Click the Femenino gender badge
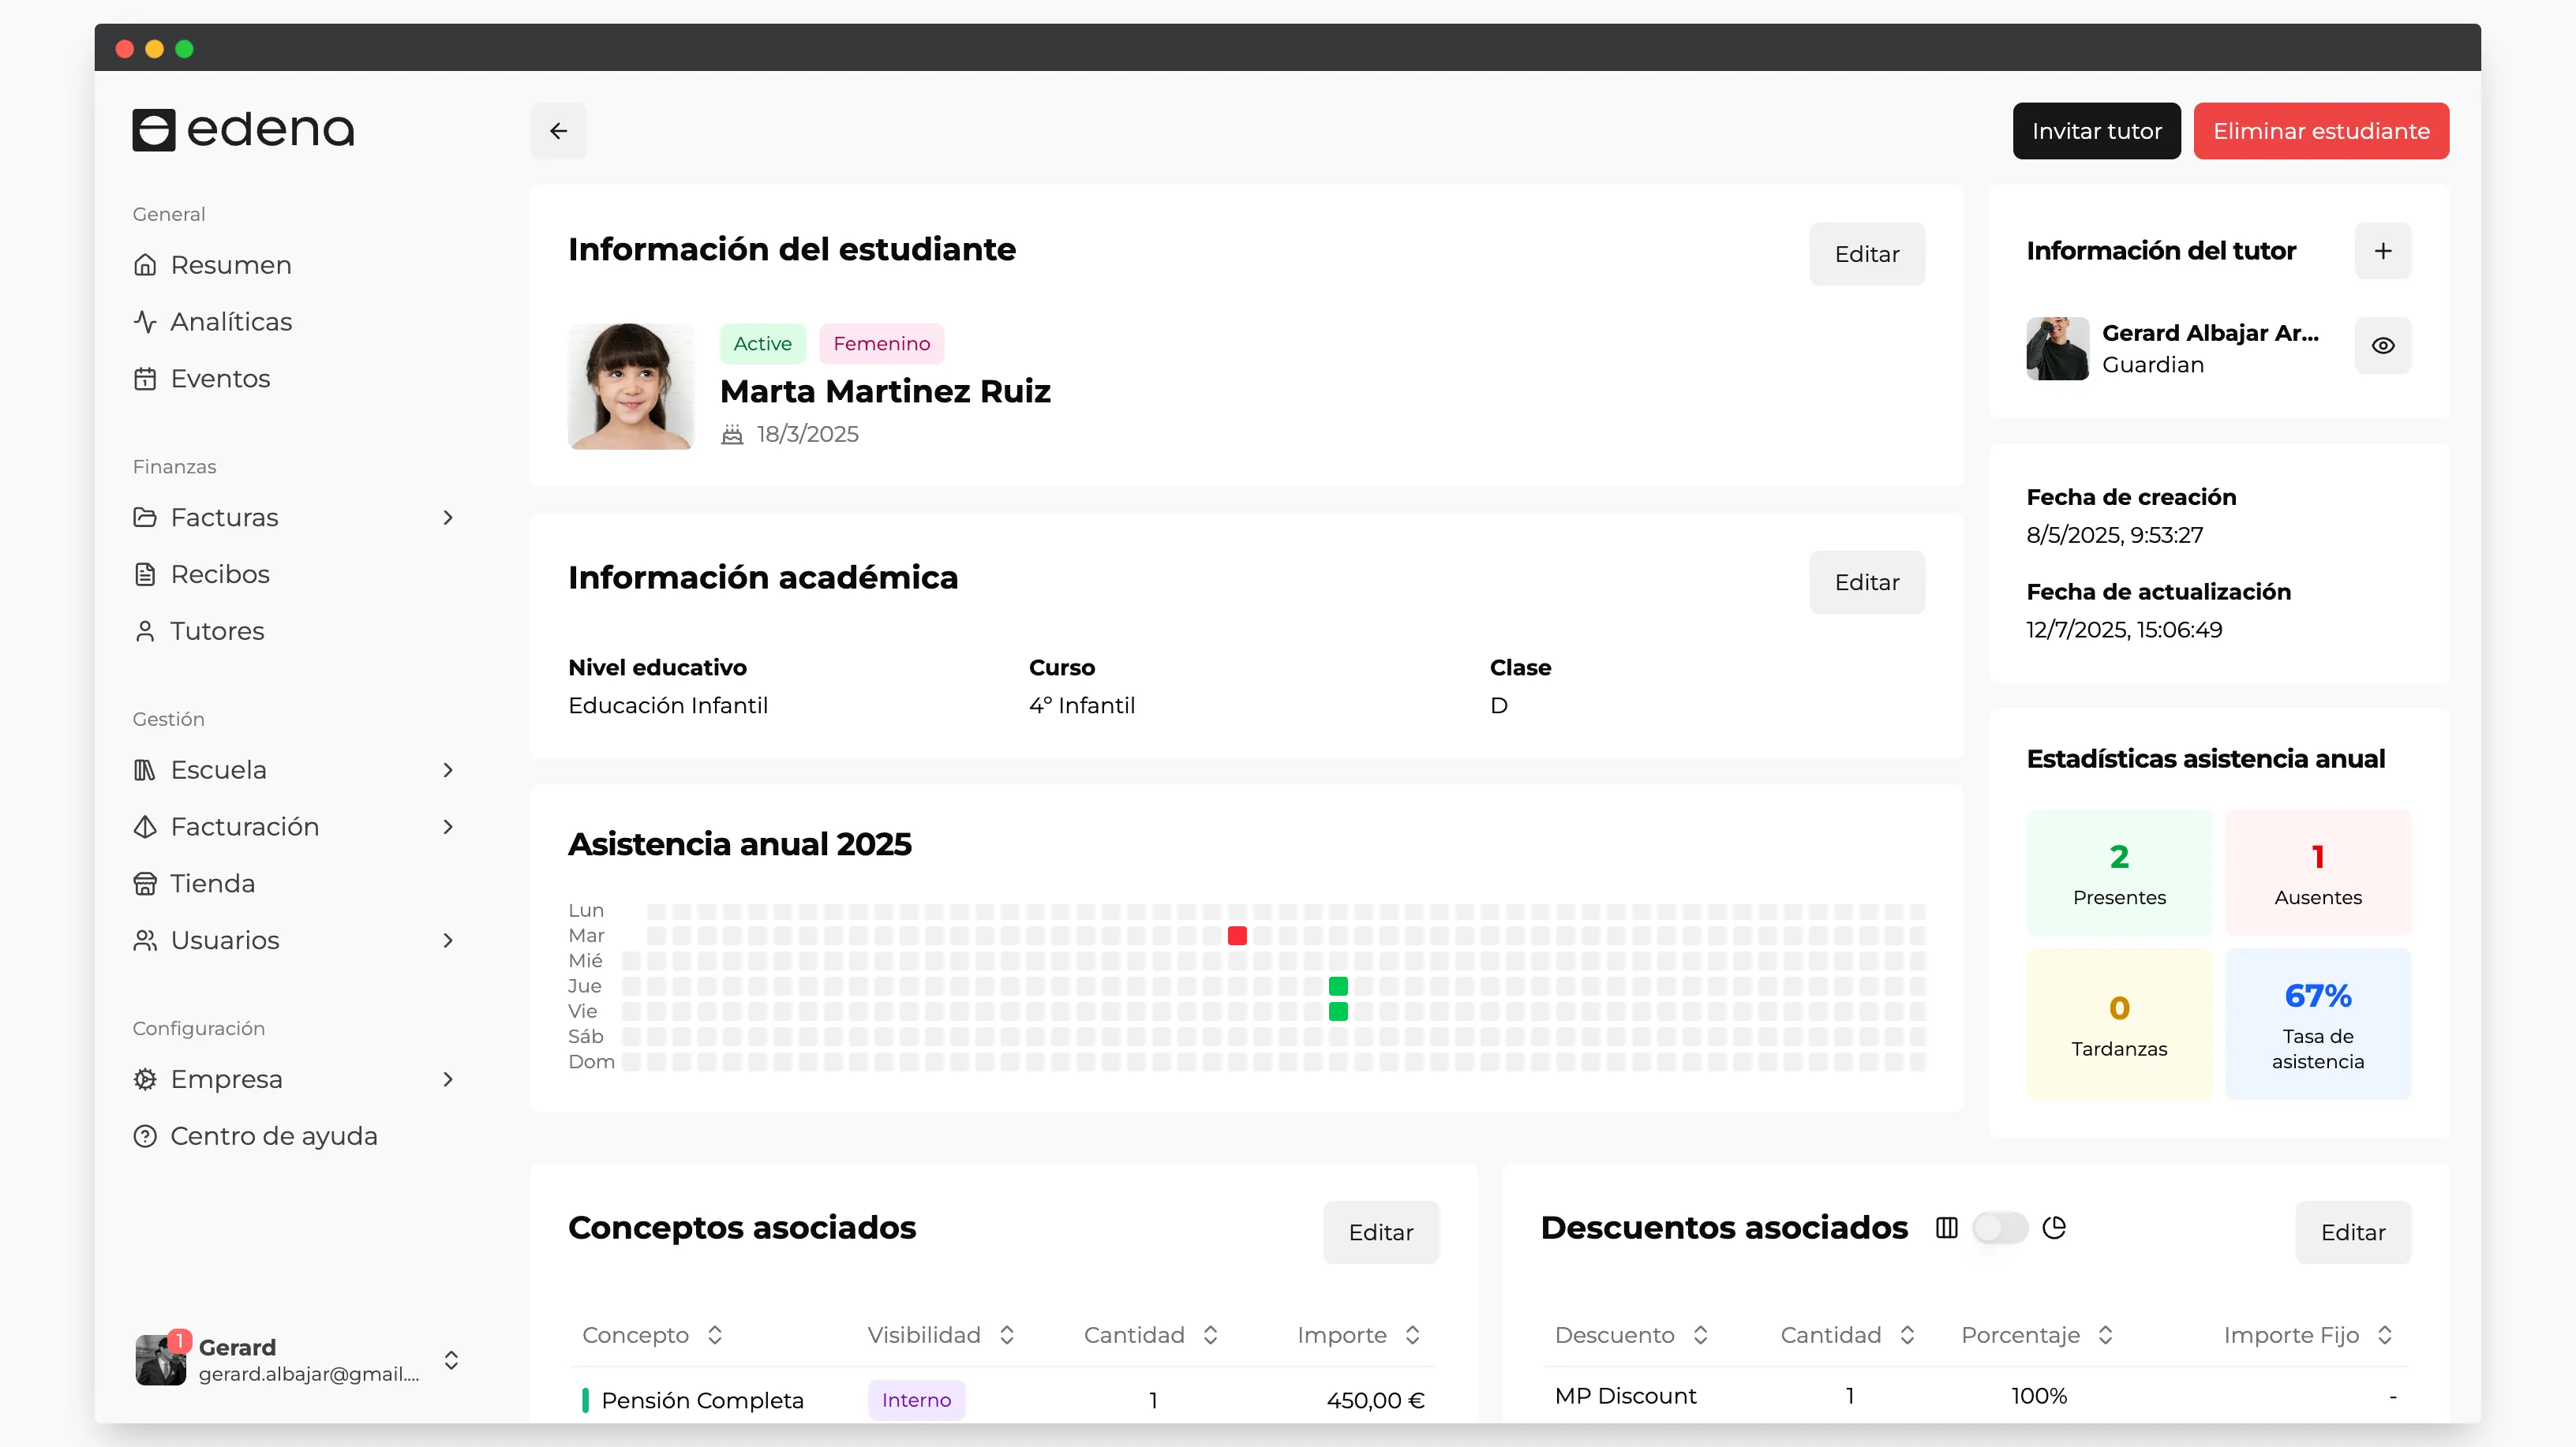 pos(881,344)
